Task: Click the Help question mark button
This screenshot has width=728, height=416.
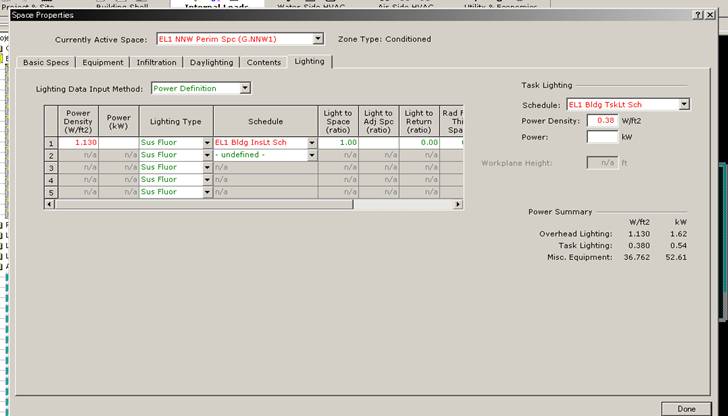Action: click(696, 16)
